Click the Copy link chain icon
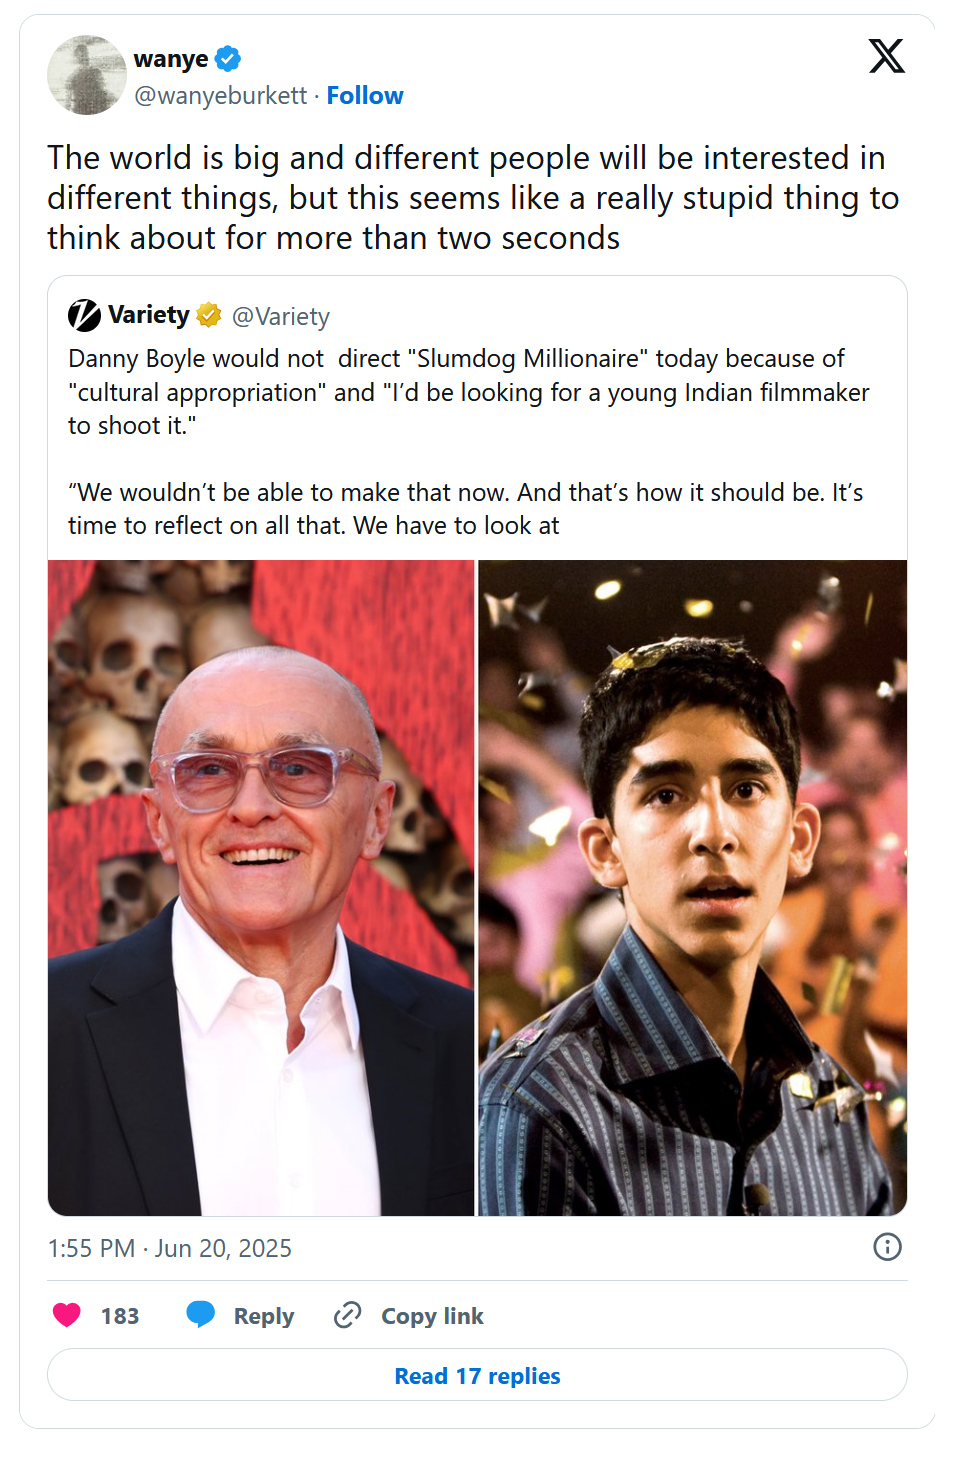 click(x=347, y=1315)
